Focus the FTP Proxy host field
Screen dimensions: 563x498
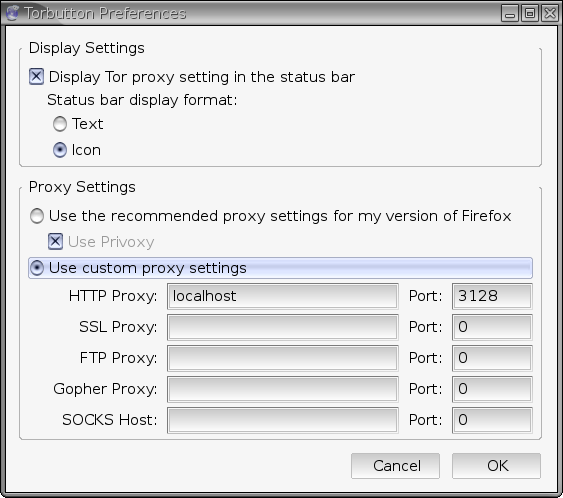(x=283, y=358)
